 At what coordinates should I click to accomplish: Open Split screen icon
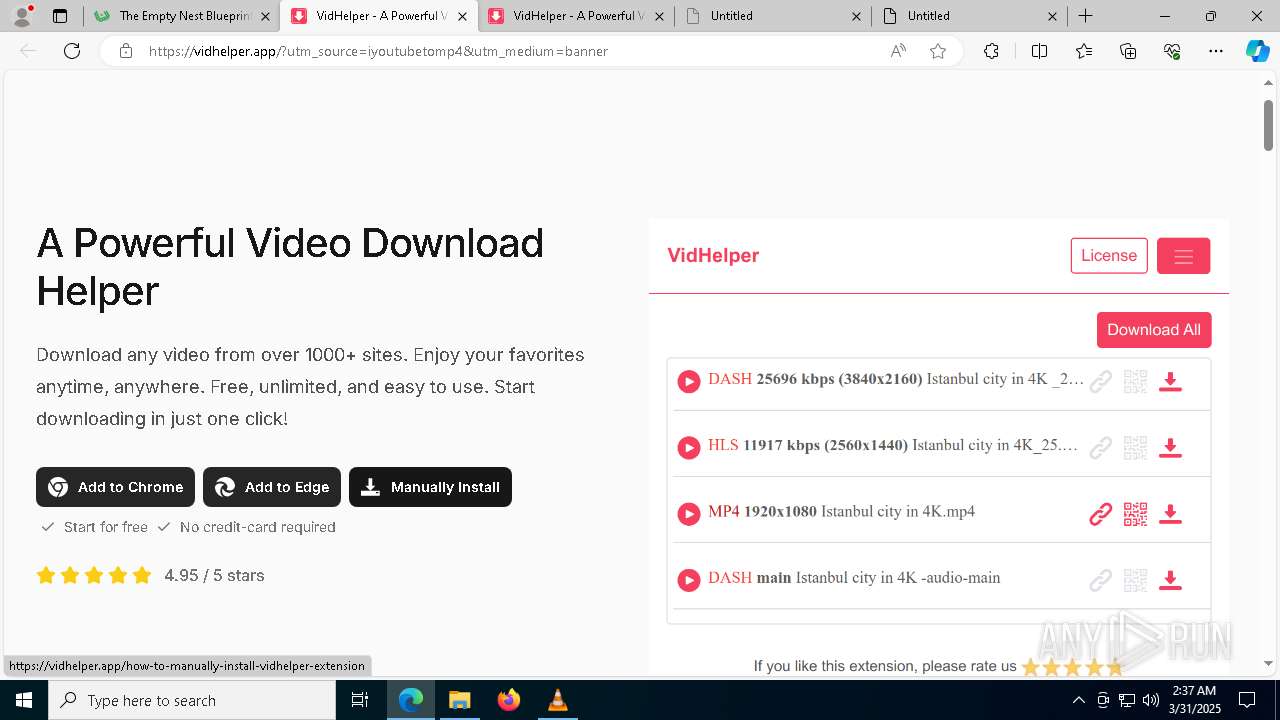click(x=1039, y=51)
